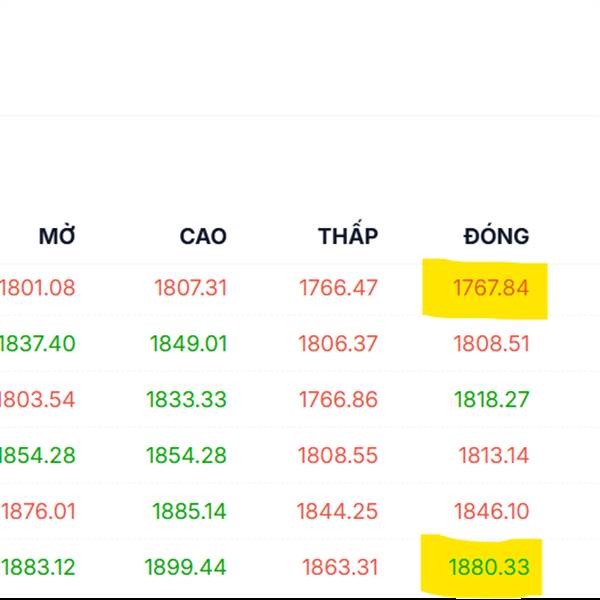
Task: Select the low price 1766.47
Action: coord(338,288)
